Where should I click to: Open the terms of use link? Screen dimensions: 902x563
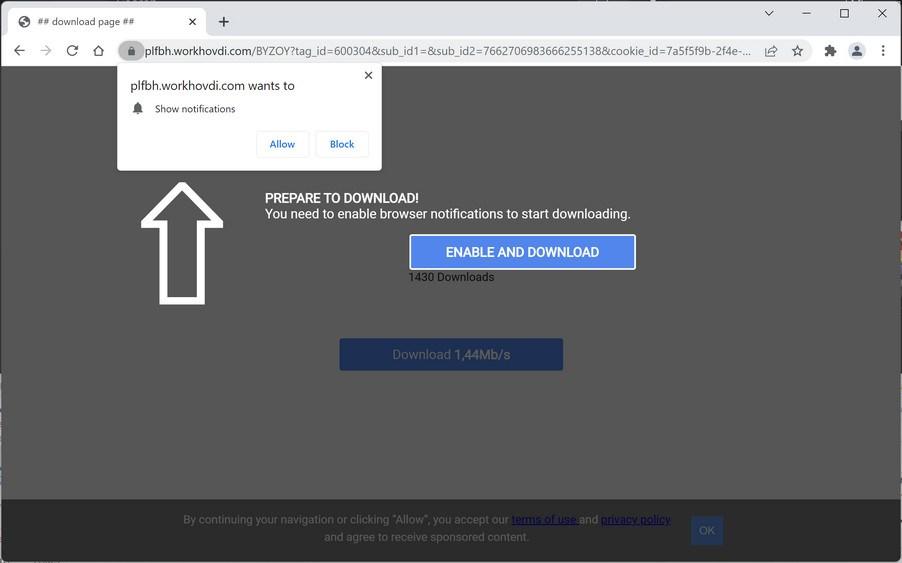pos(544,519)
